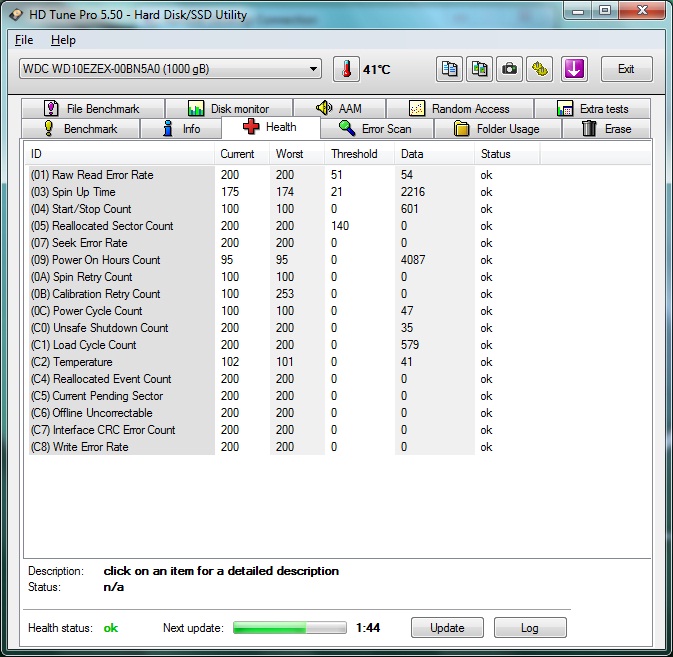The width and height of the screenshot is (673, 657).
Task: Click the Worst value 253
Action: point(285,294)
